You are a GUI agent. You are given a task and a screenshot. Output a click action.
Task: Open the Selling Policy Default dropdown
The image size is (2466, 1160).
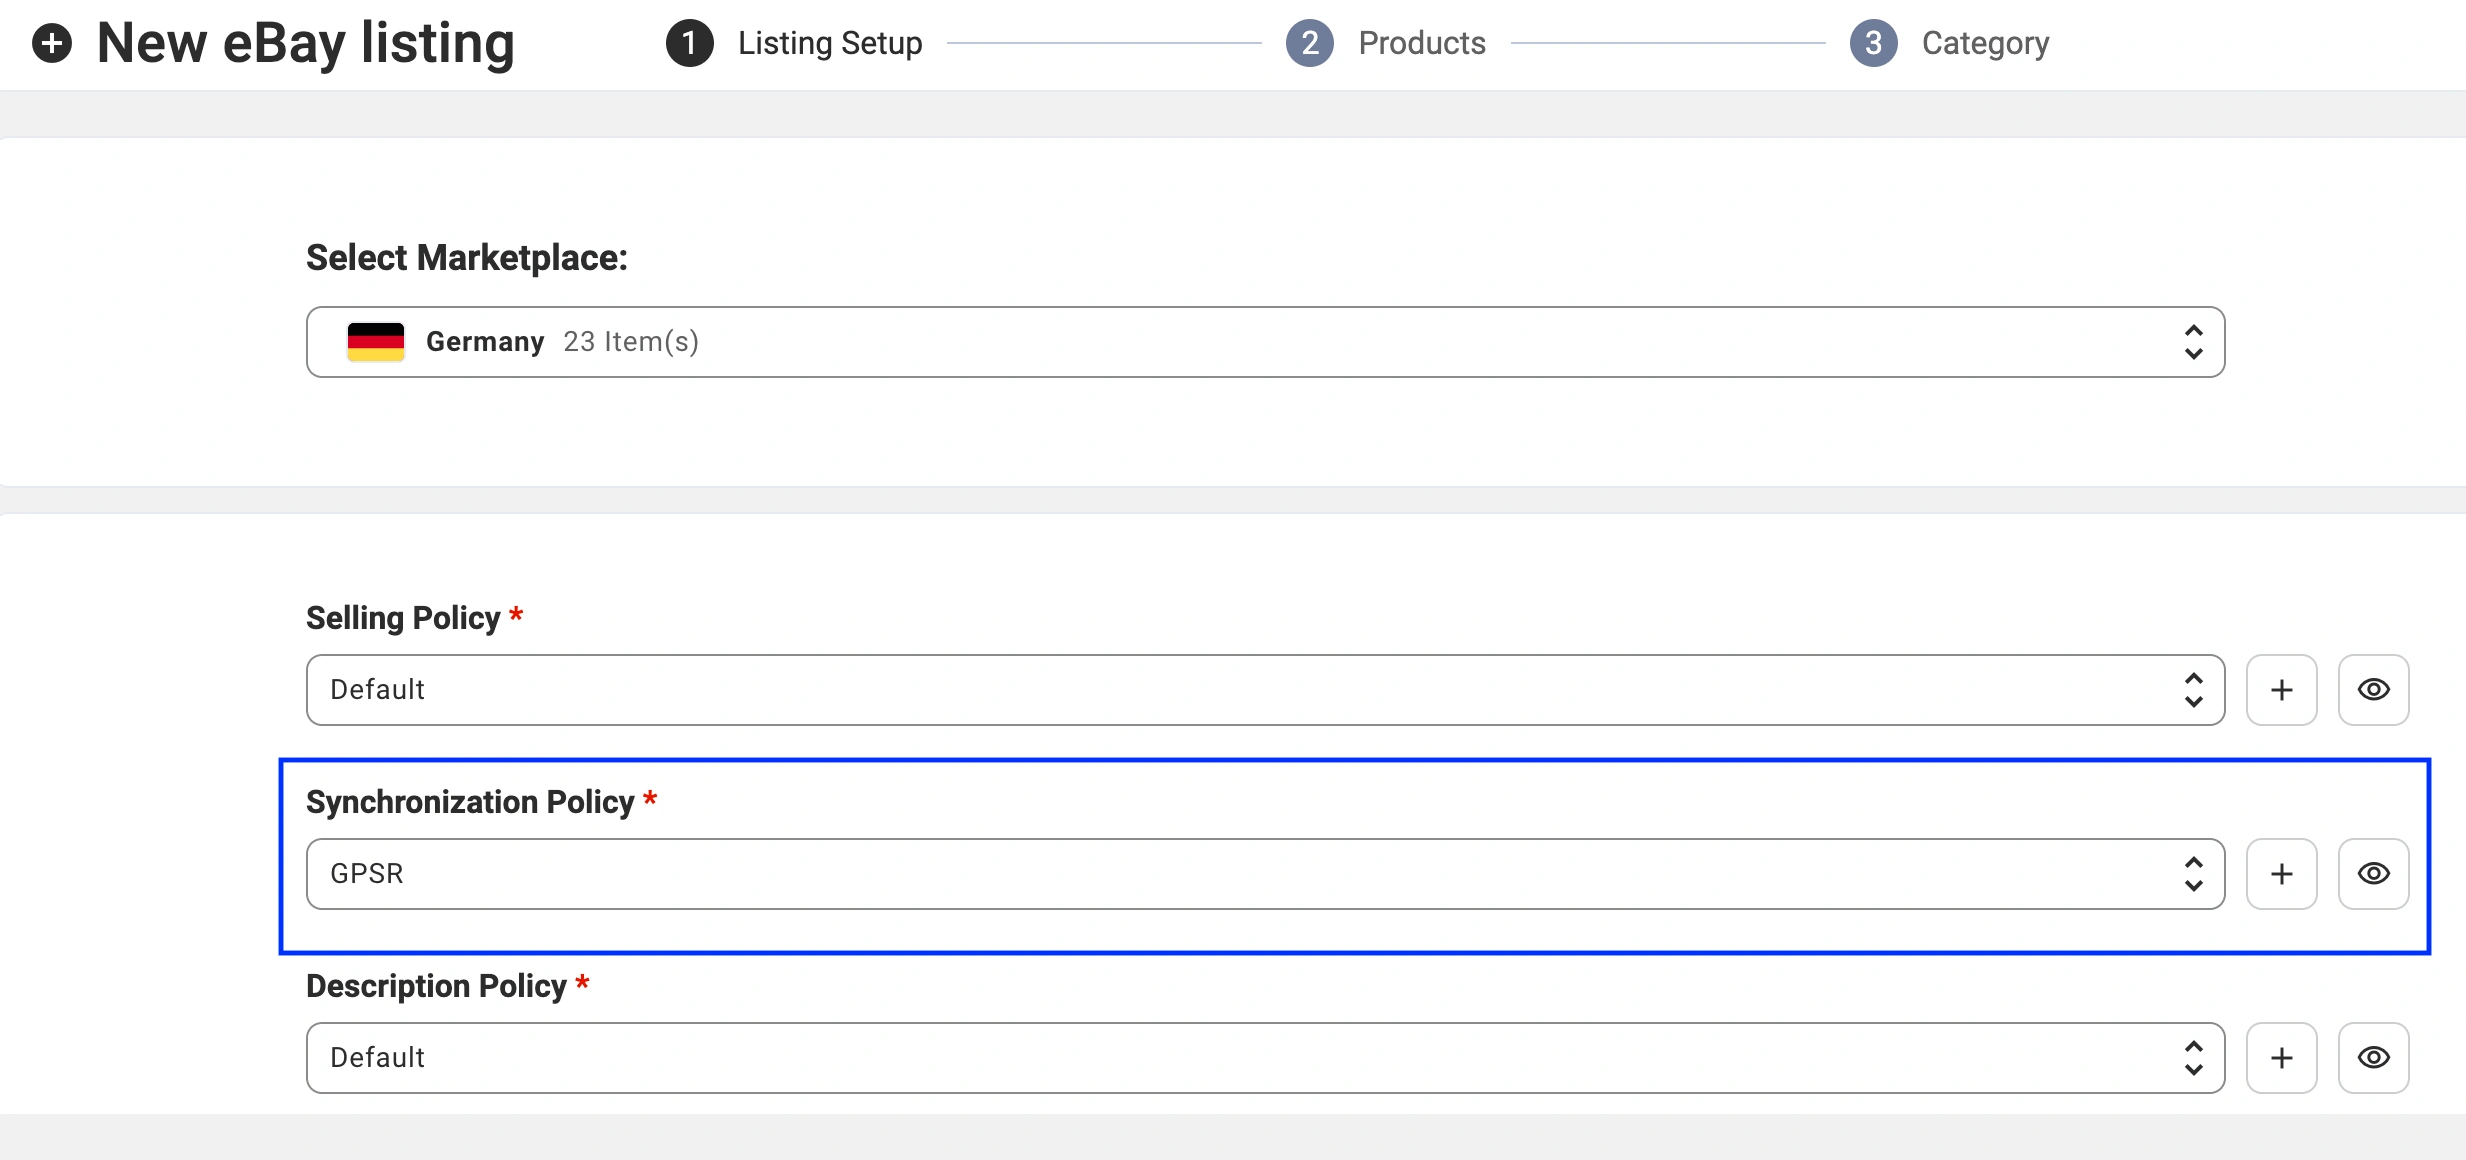[x=1265, y=690]
